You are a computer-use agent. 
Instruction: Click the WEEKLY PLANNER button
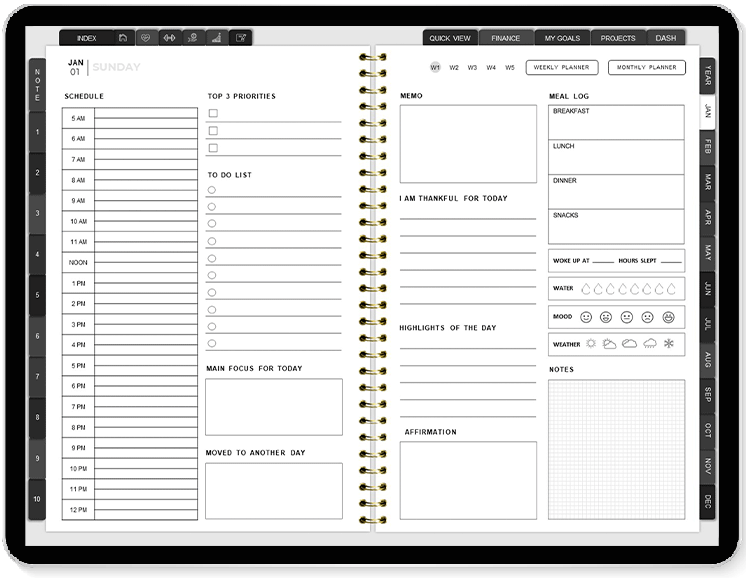click(x=562, y=68)
